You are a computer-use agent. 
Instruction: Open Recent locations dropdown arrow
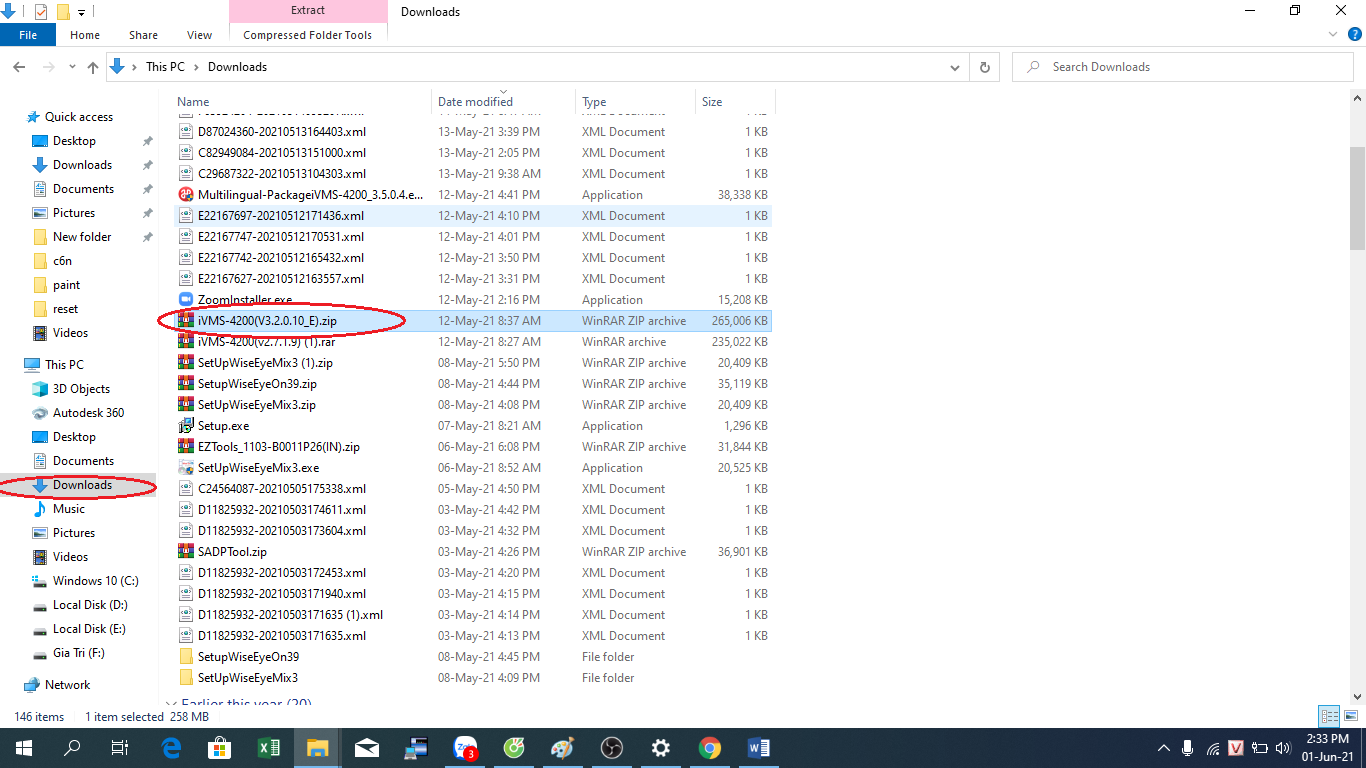pos(73,67)
